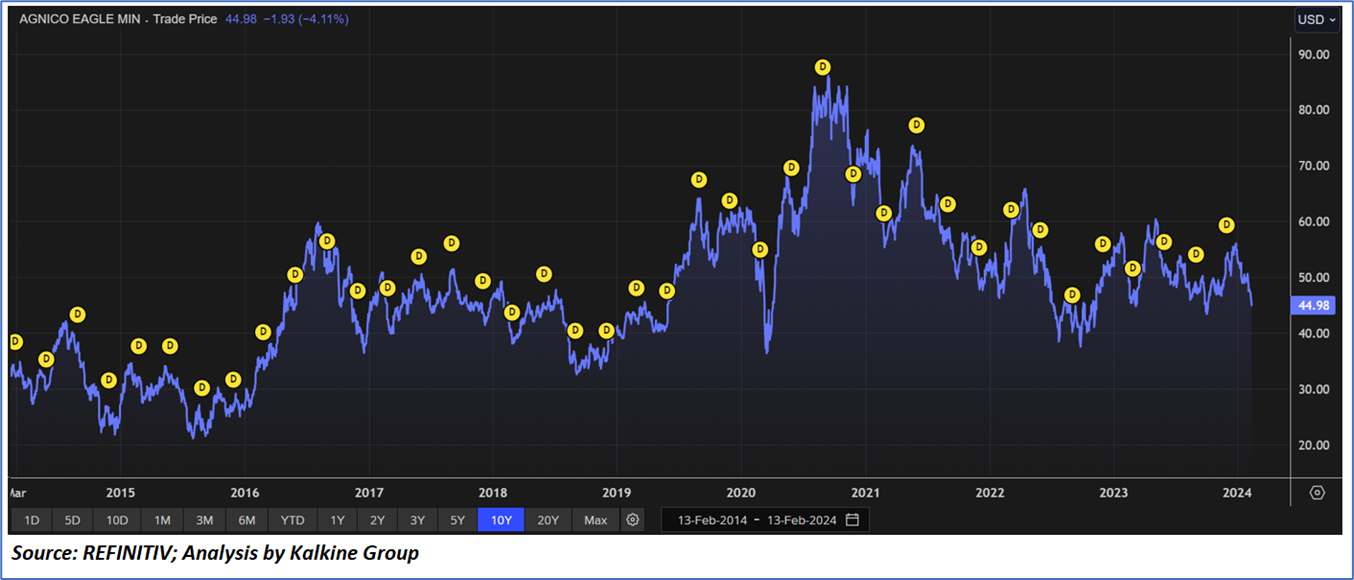Click the 90.00 price axis label
Image resolution: width=1354 pixels, height=580 pixels.
(1313, 54)
